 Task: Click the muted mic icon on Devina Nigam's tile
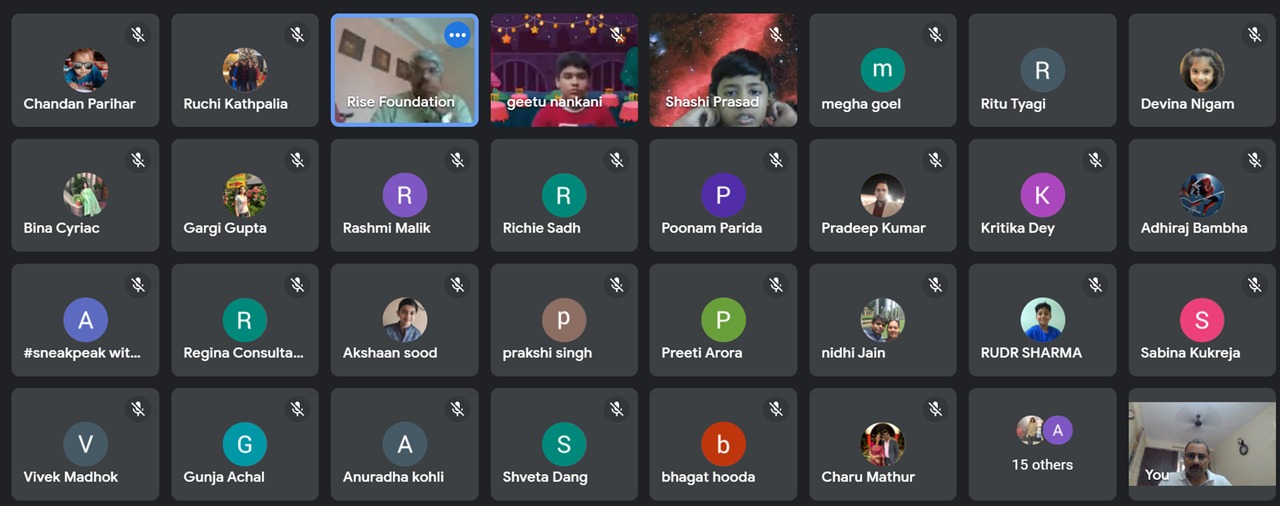(x=1255, y=35)
